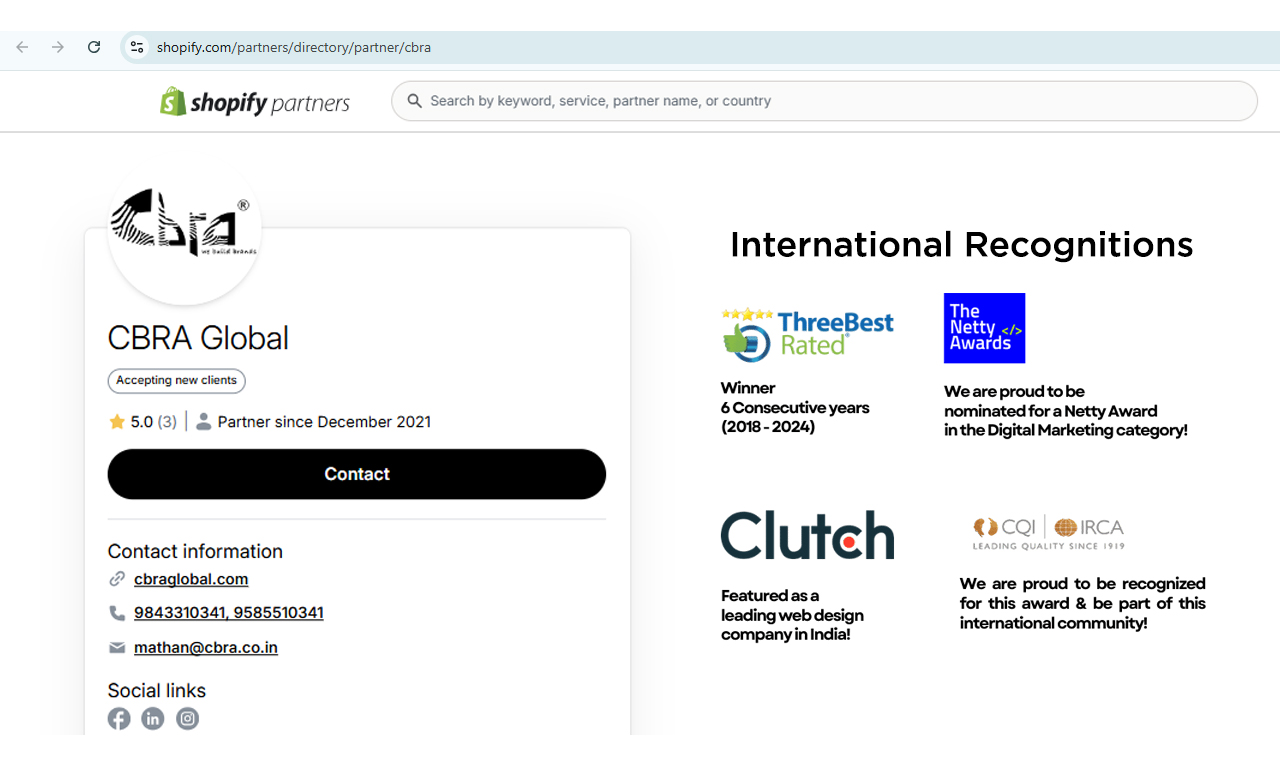Viewport: 1280px width, 780px height.
Task: Open the LinkedIn social link
Action: (153, 718)
